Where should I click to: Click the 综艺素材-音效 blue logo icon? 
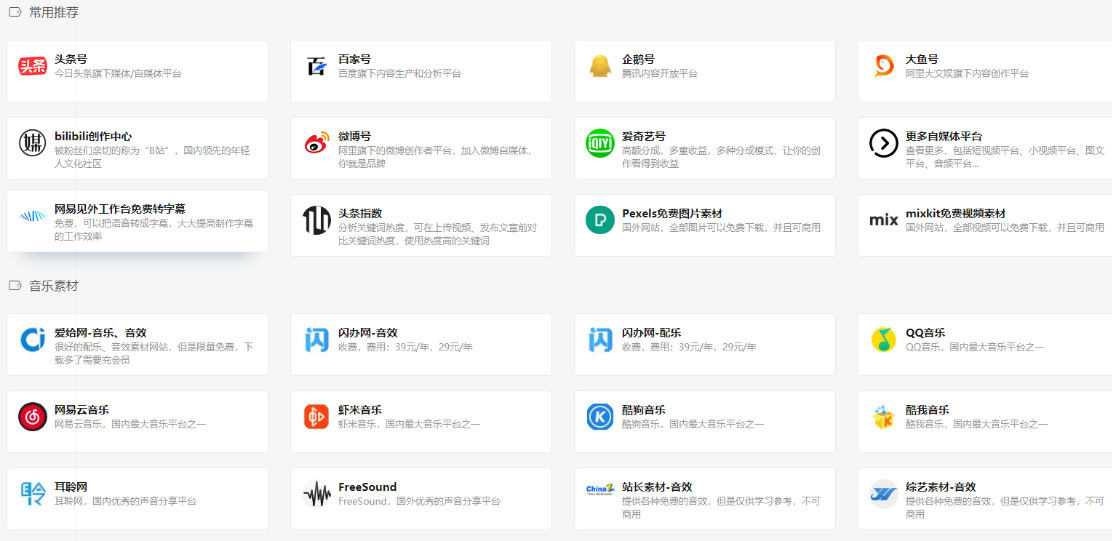pos(884,494)
